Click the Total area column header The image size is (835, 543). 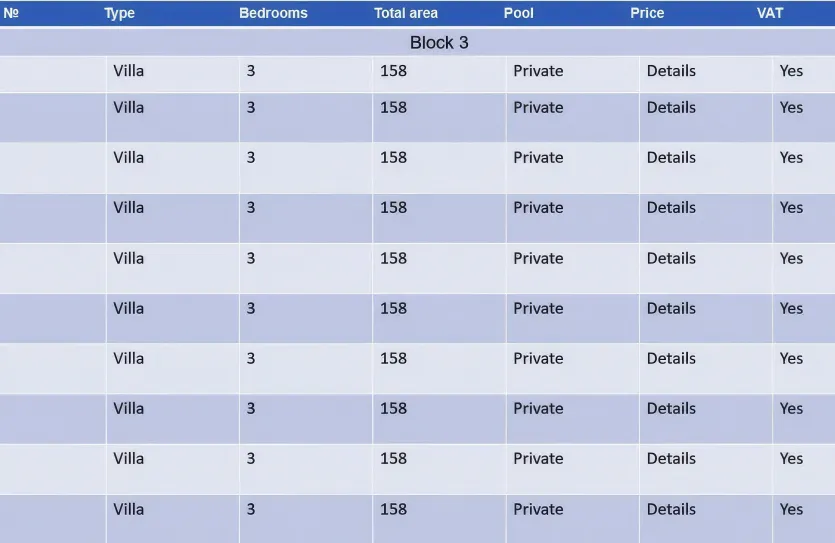point(406,13)
